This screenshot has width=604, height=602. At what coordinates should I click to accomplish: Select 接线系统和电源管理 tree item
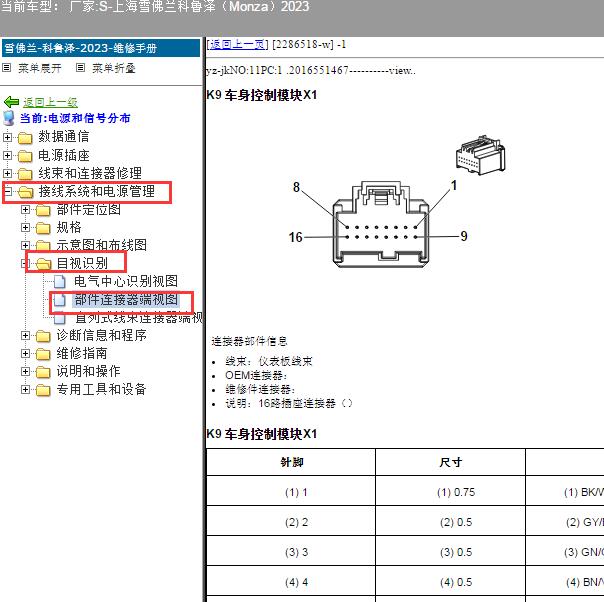96,191
